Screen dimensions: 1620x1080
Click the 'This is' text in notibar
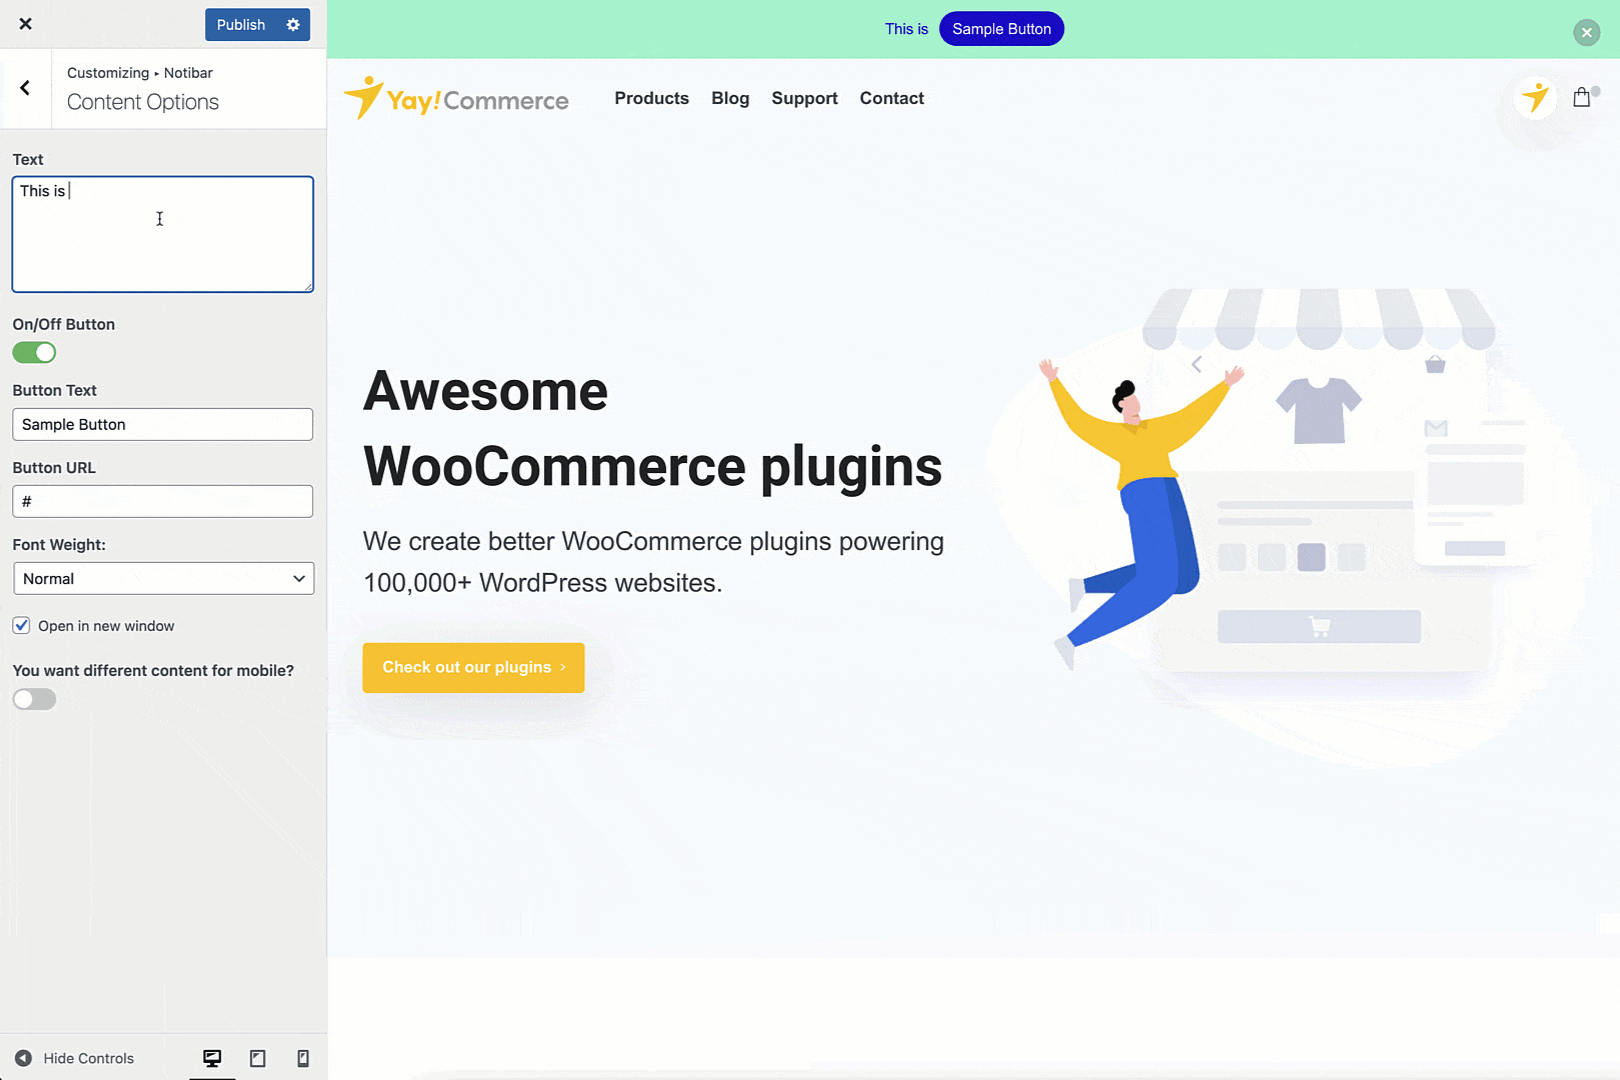click(906, 29)
